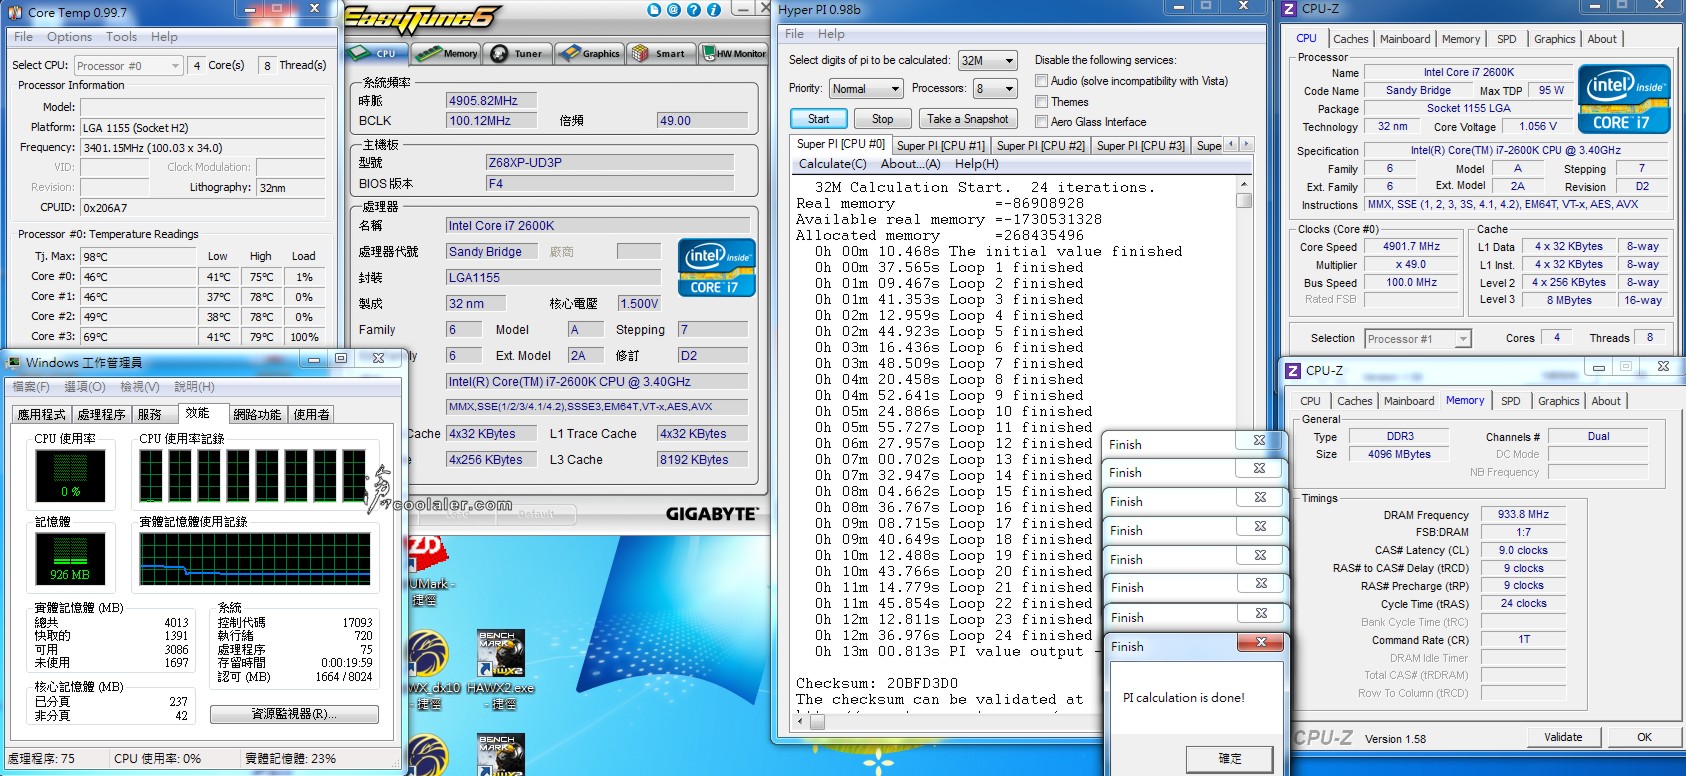Open the Processors 8 dropdown

[x=995, y=89]
